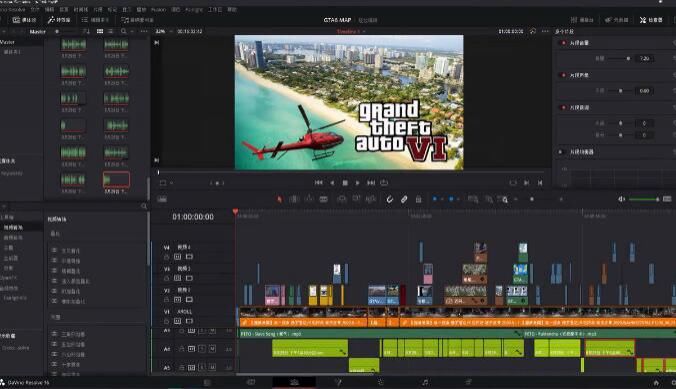Mute audio track A4 with M
676x389 pixels.
point(212,348)
